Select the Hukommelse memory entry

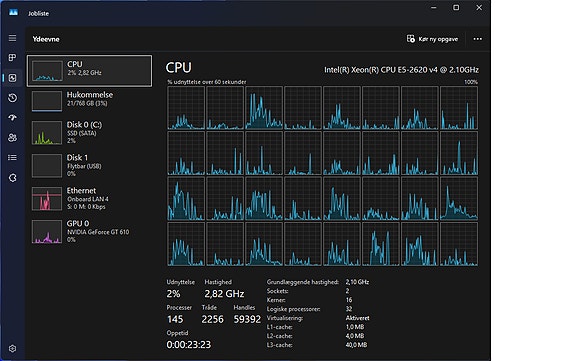coord(89,101)
